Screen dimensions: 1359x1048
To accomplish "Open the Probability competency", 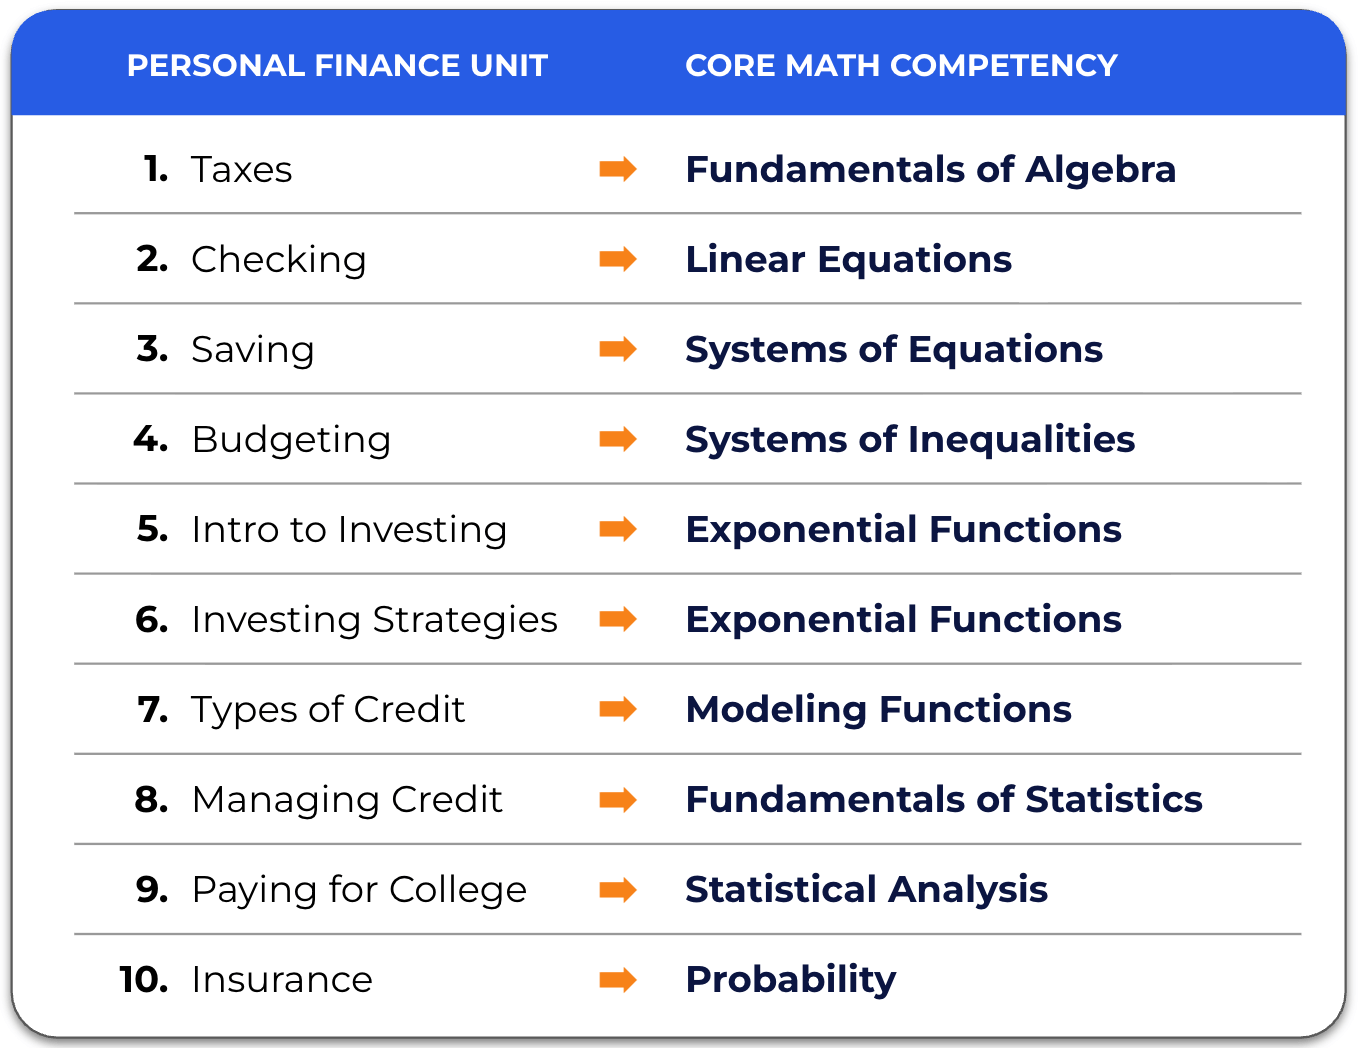I will (x=790, y=979).
